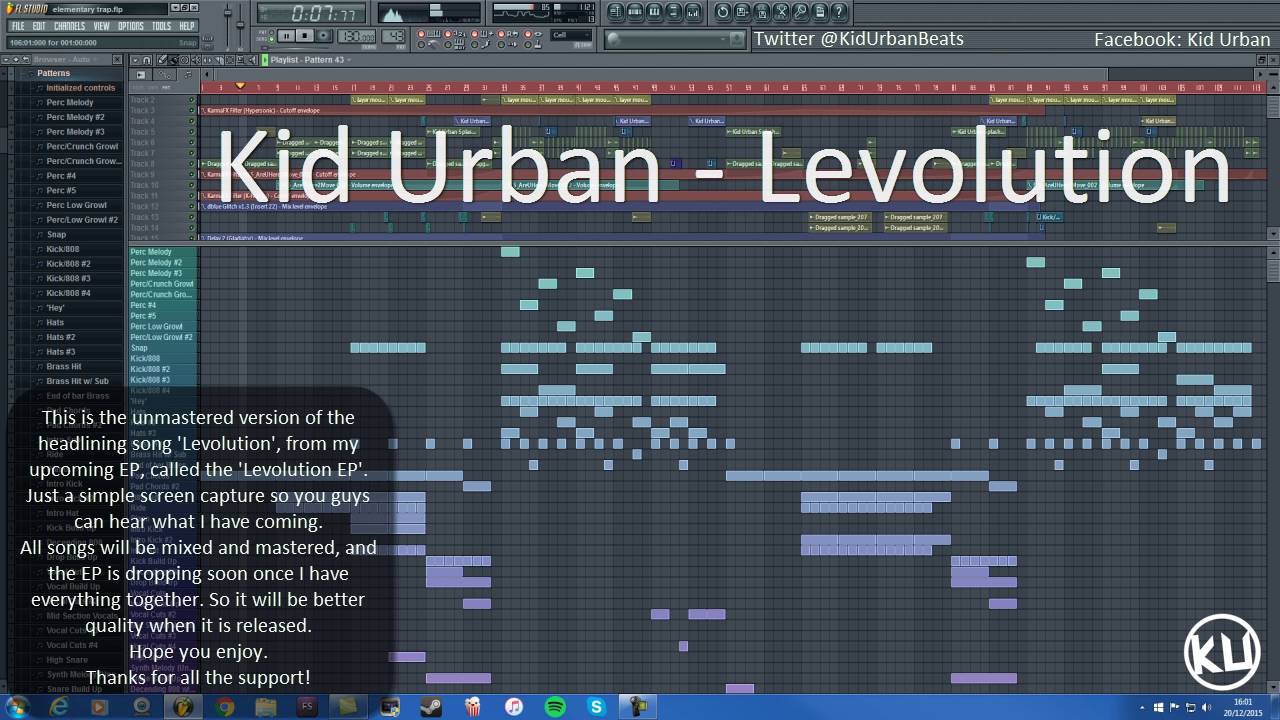The height and width of the screenshot is (720, 1280).
Task: Click the pattern number display 43
Action: [x=394, y=36]
